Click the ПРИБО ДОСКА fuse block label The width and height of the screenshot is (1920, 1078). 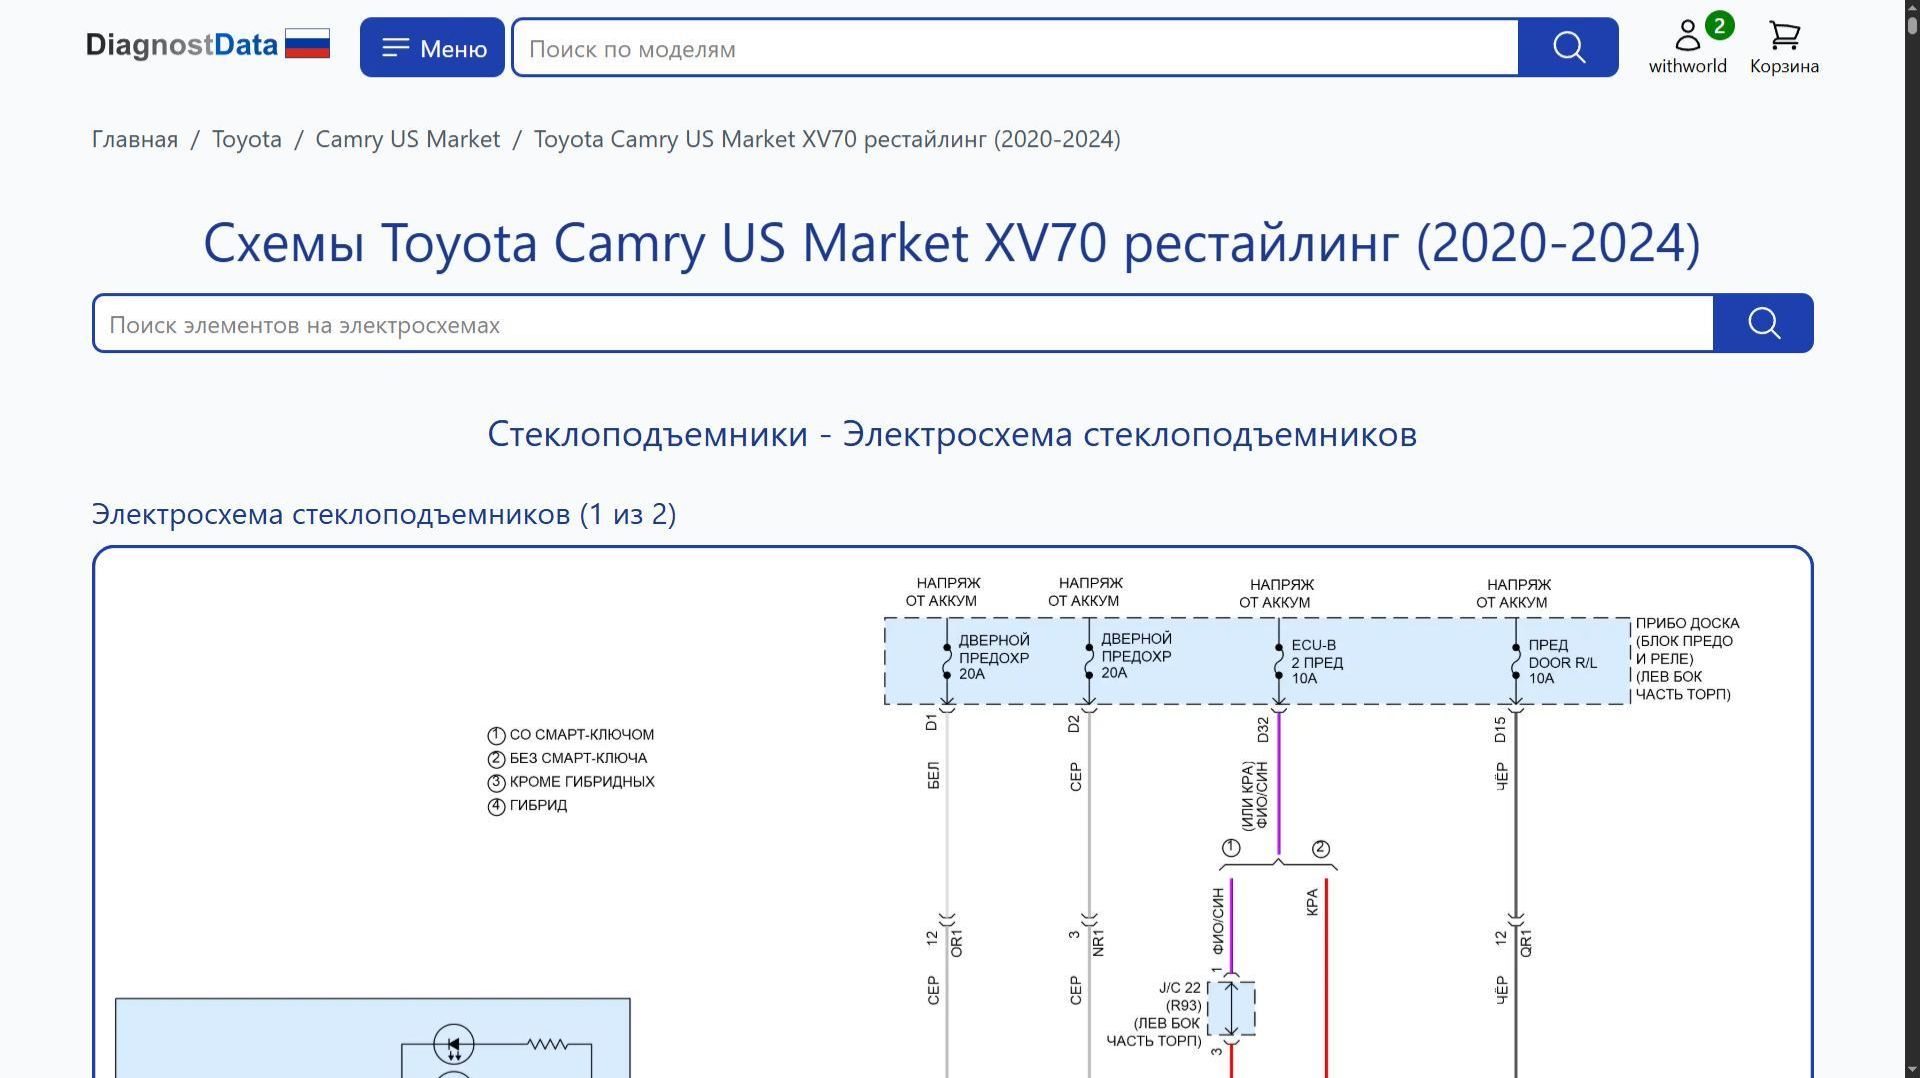point(1687,659)
